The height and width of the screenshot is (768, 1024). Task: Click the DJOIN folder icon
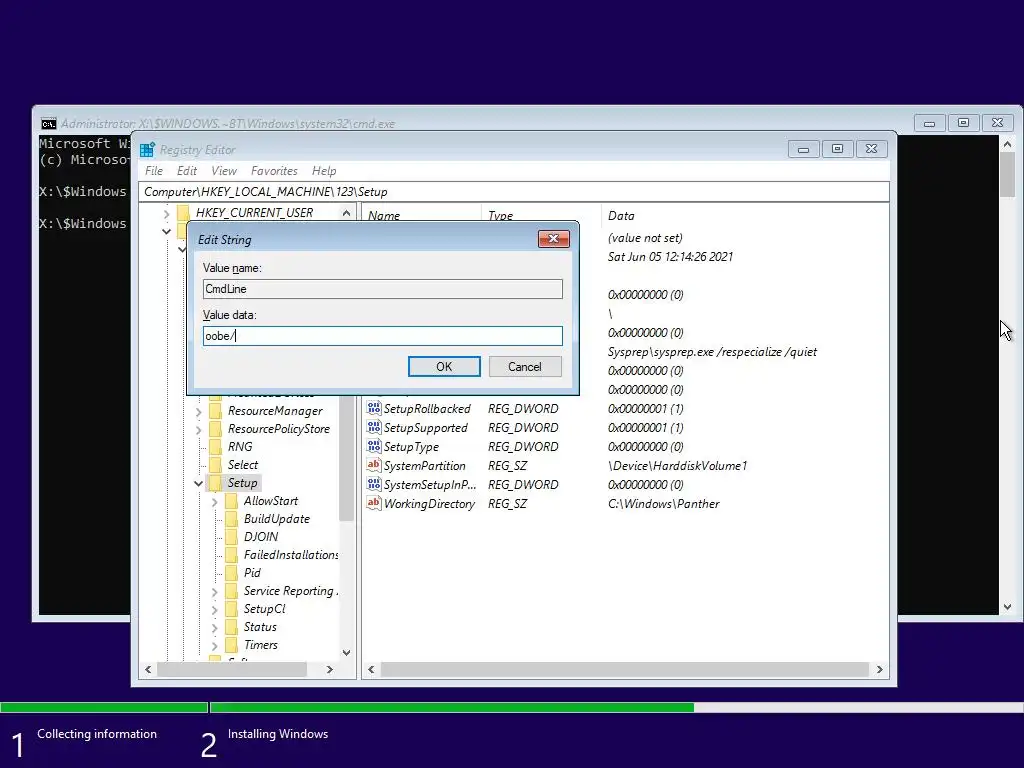pyautogui.click(x=231, y=537)
